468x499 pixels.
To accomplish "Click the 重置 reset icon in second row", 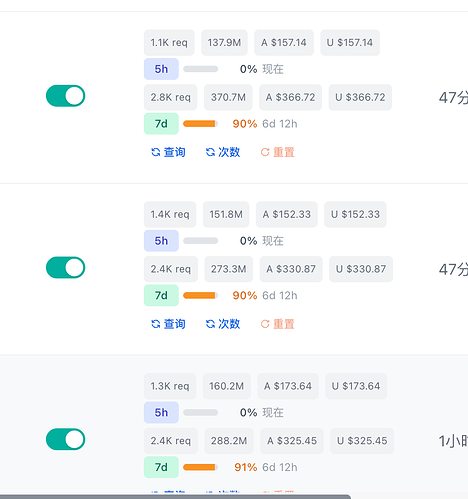I will pyautogui.click(x=265, y=324).
